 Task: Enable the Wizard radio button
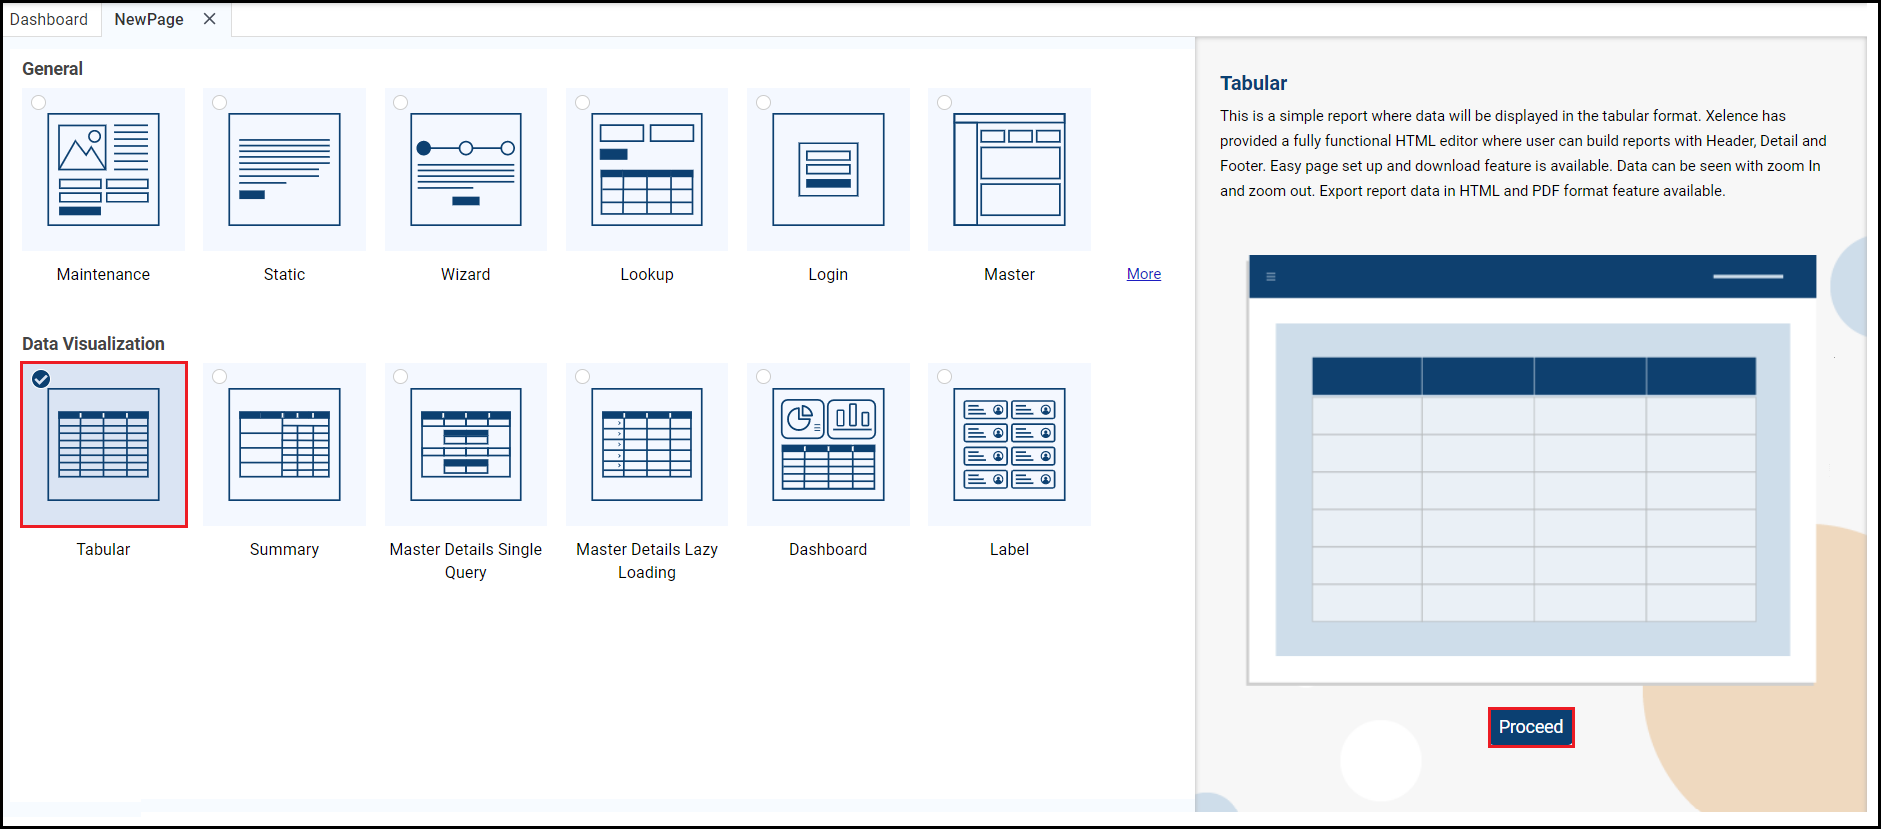coord(400,102)
